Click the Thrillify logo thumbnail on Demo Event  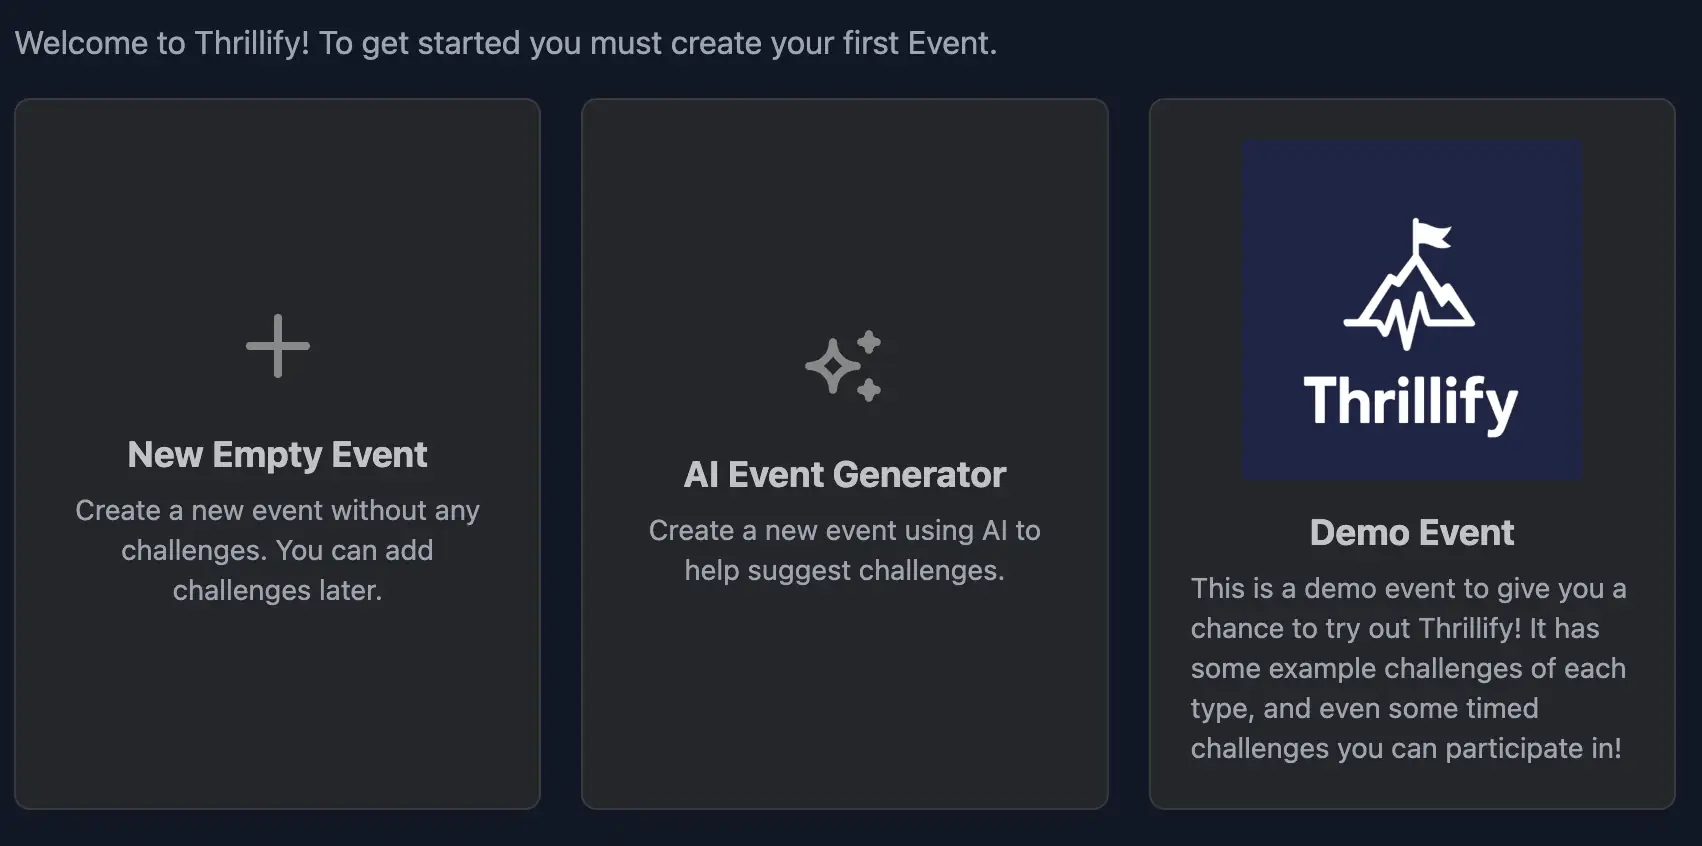[1412, 308]
